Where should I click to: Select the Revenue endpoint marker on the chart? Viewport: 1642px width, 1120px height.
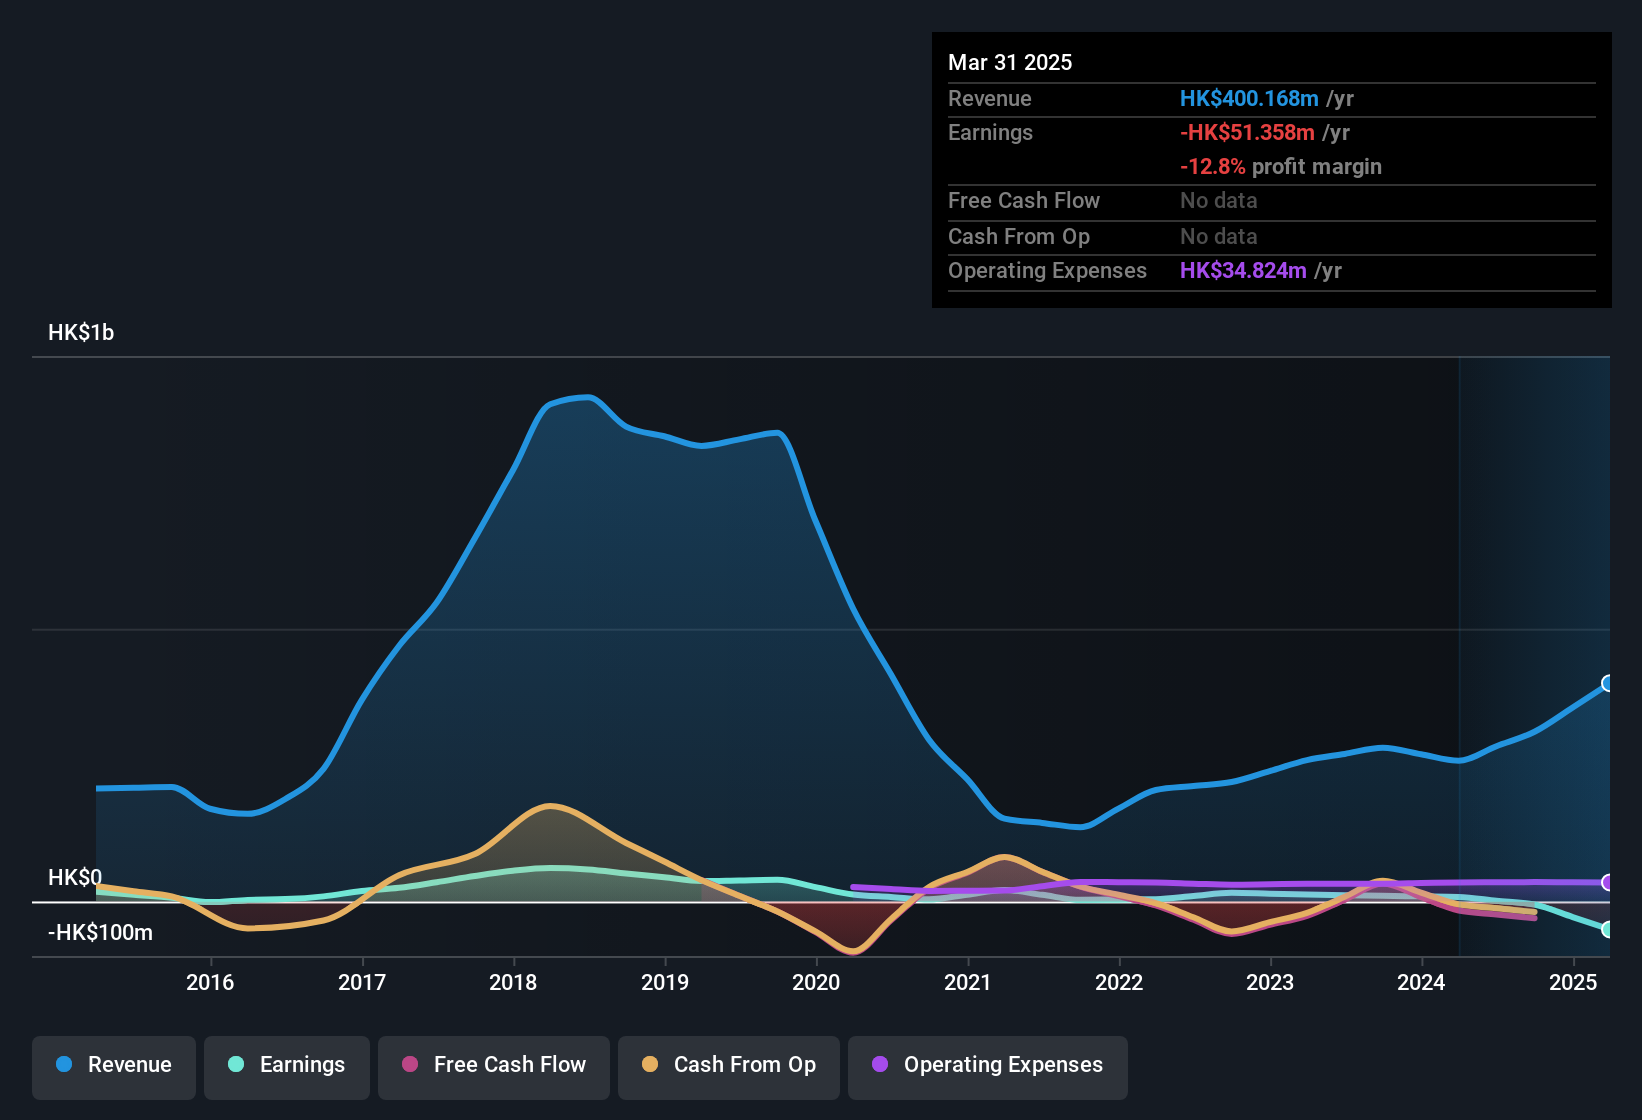tap(1608, 683)
